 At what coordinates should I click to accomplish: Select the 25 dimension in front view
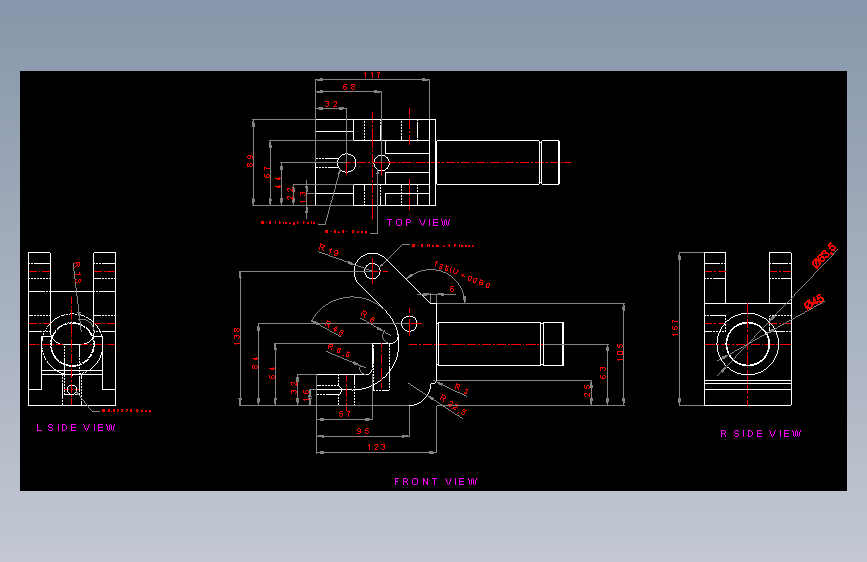tap(587, 391)
